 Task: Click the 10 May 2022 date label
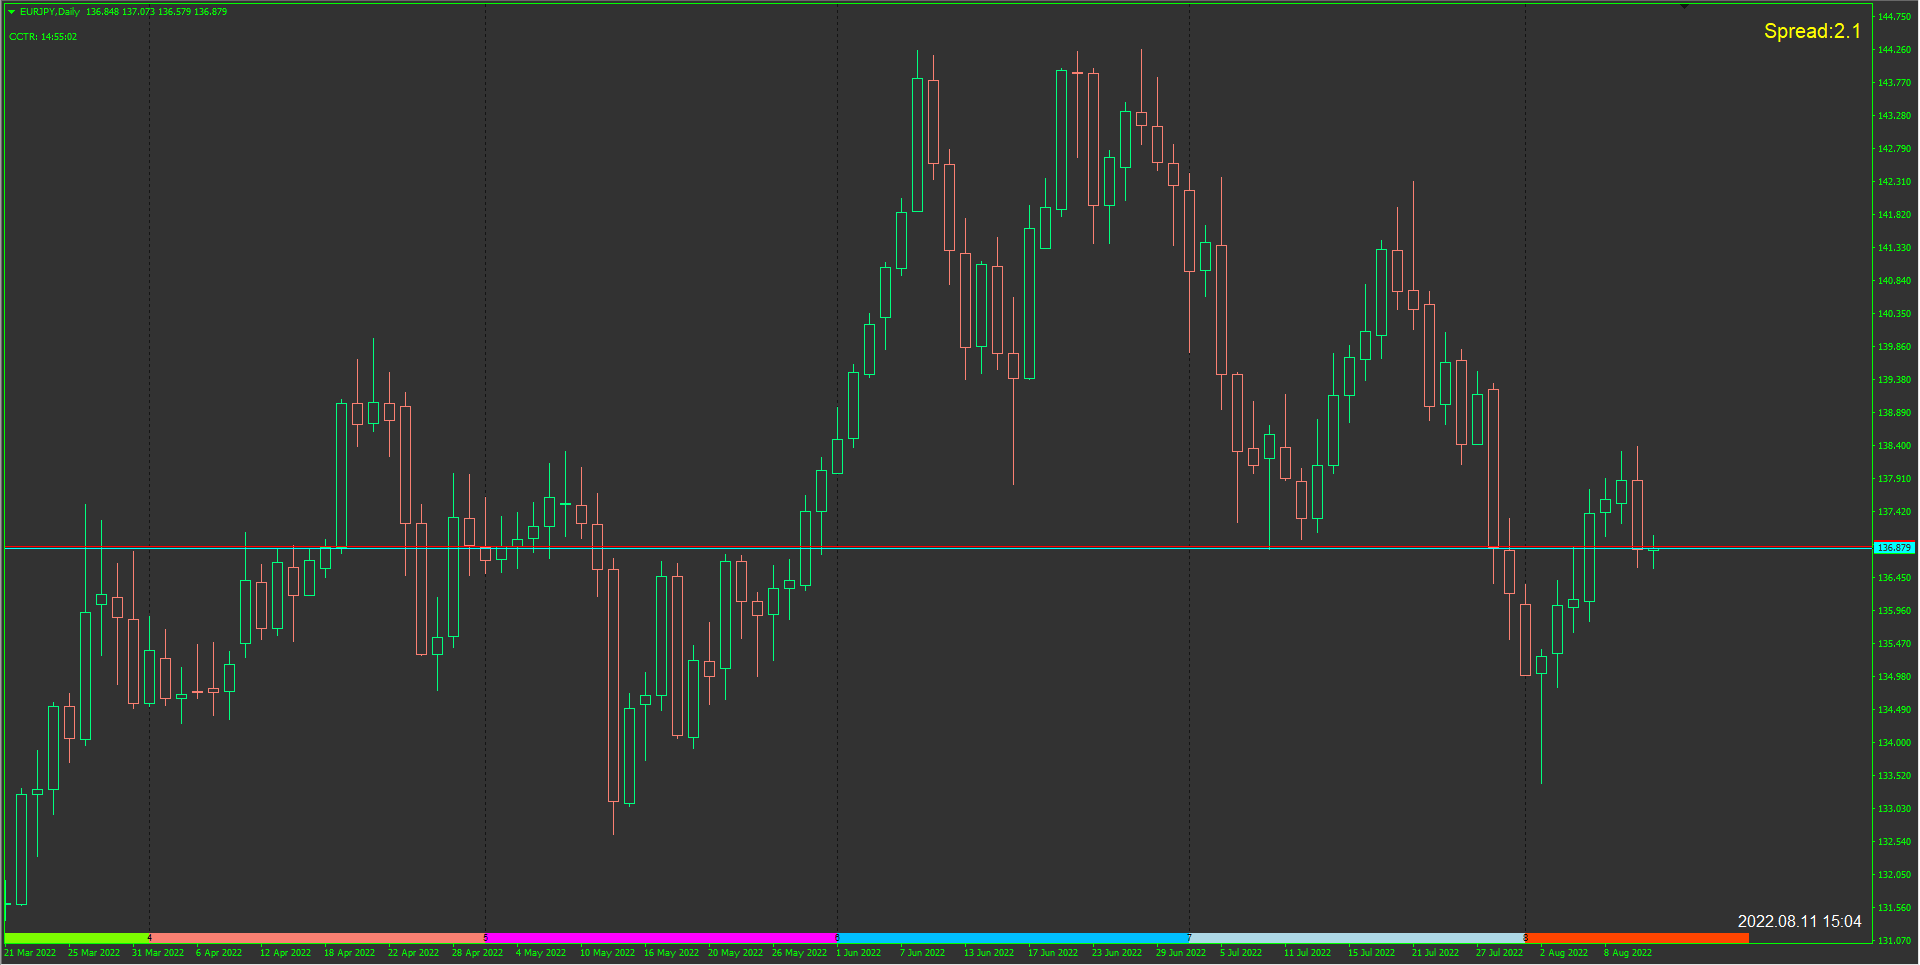point(607,953)
